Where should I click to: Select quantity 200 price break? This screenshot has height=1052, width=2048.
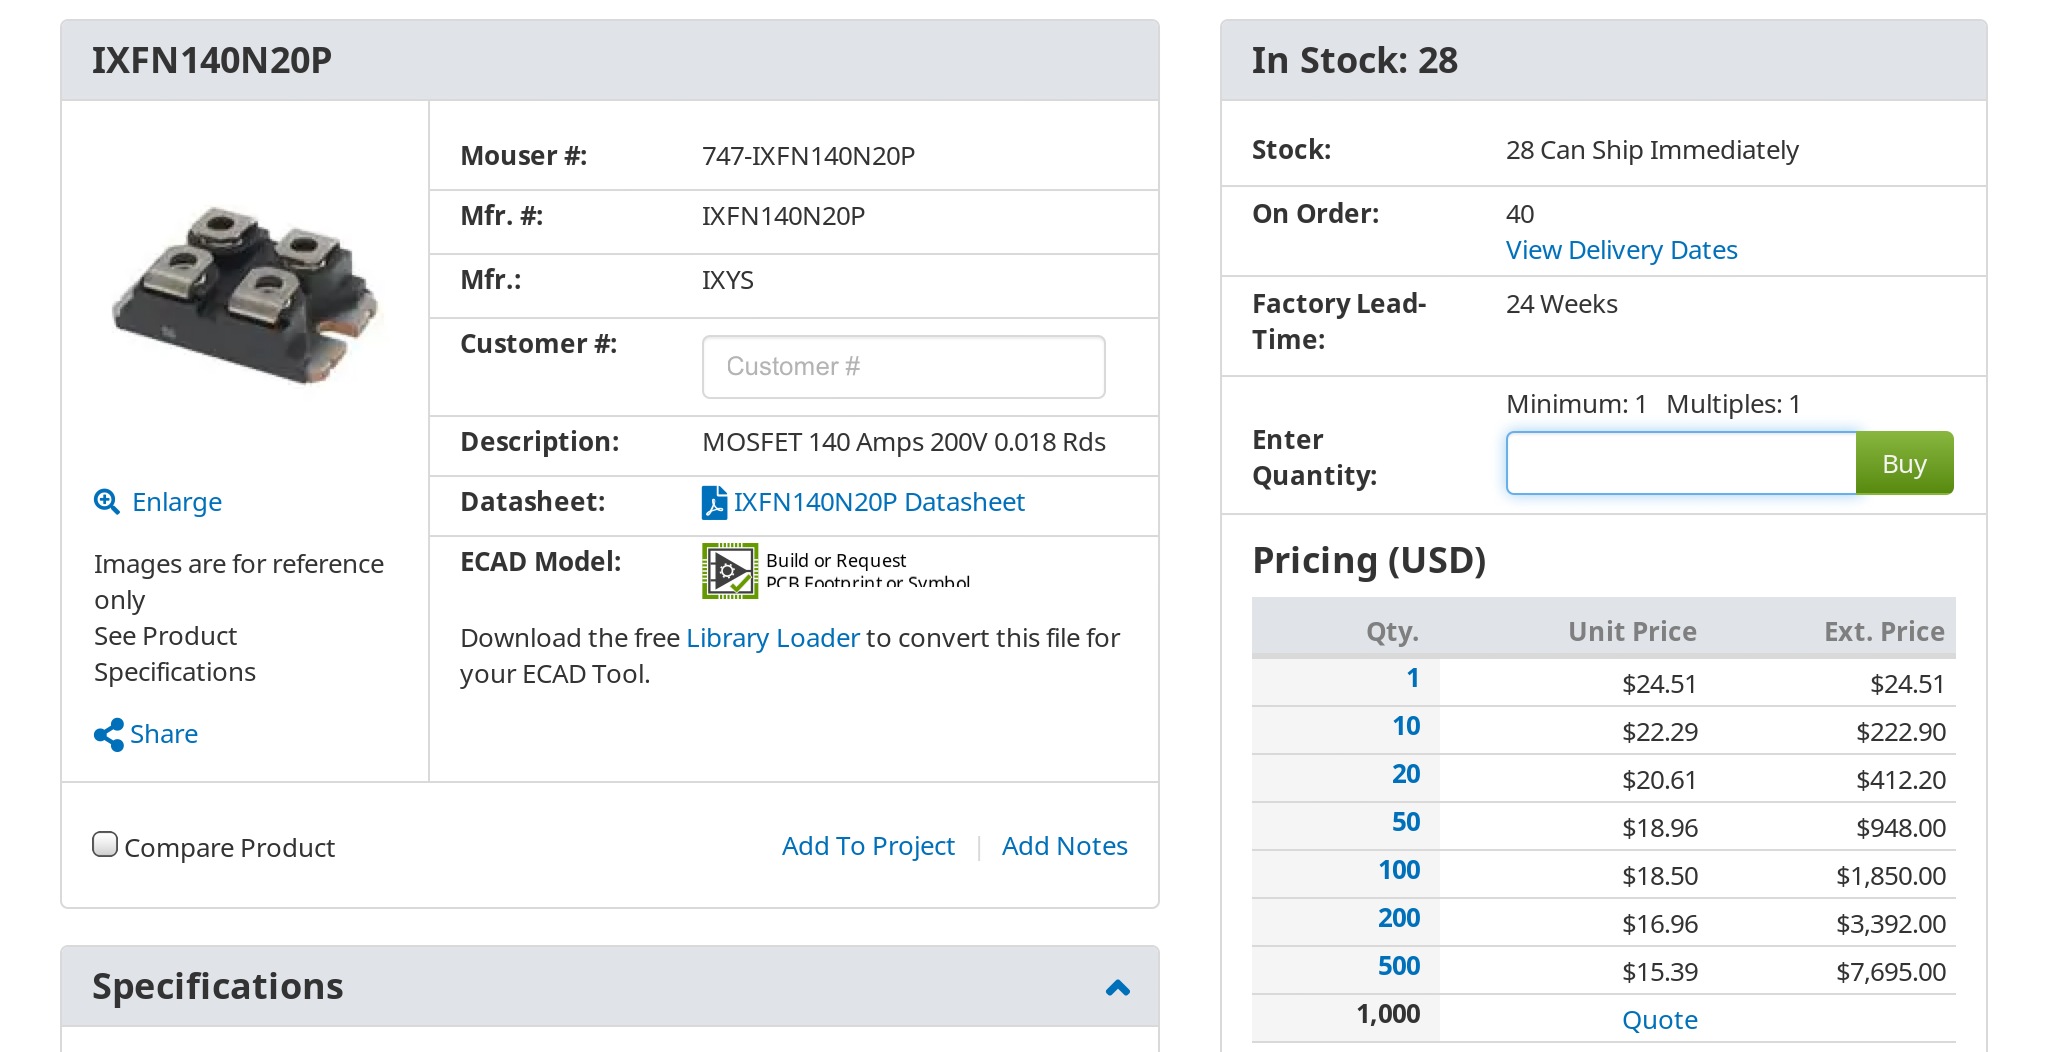[x=1399, y=918]
